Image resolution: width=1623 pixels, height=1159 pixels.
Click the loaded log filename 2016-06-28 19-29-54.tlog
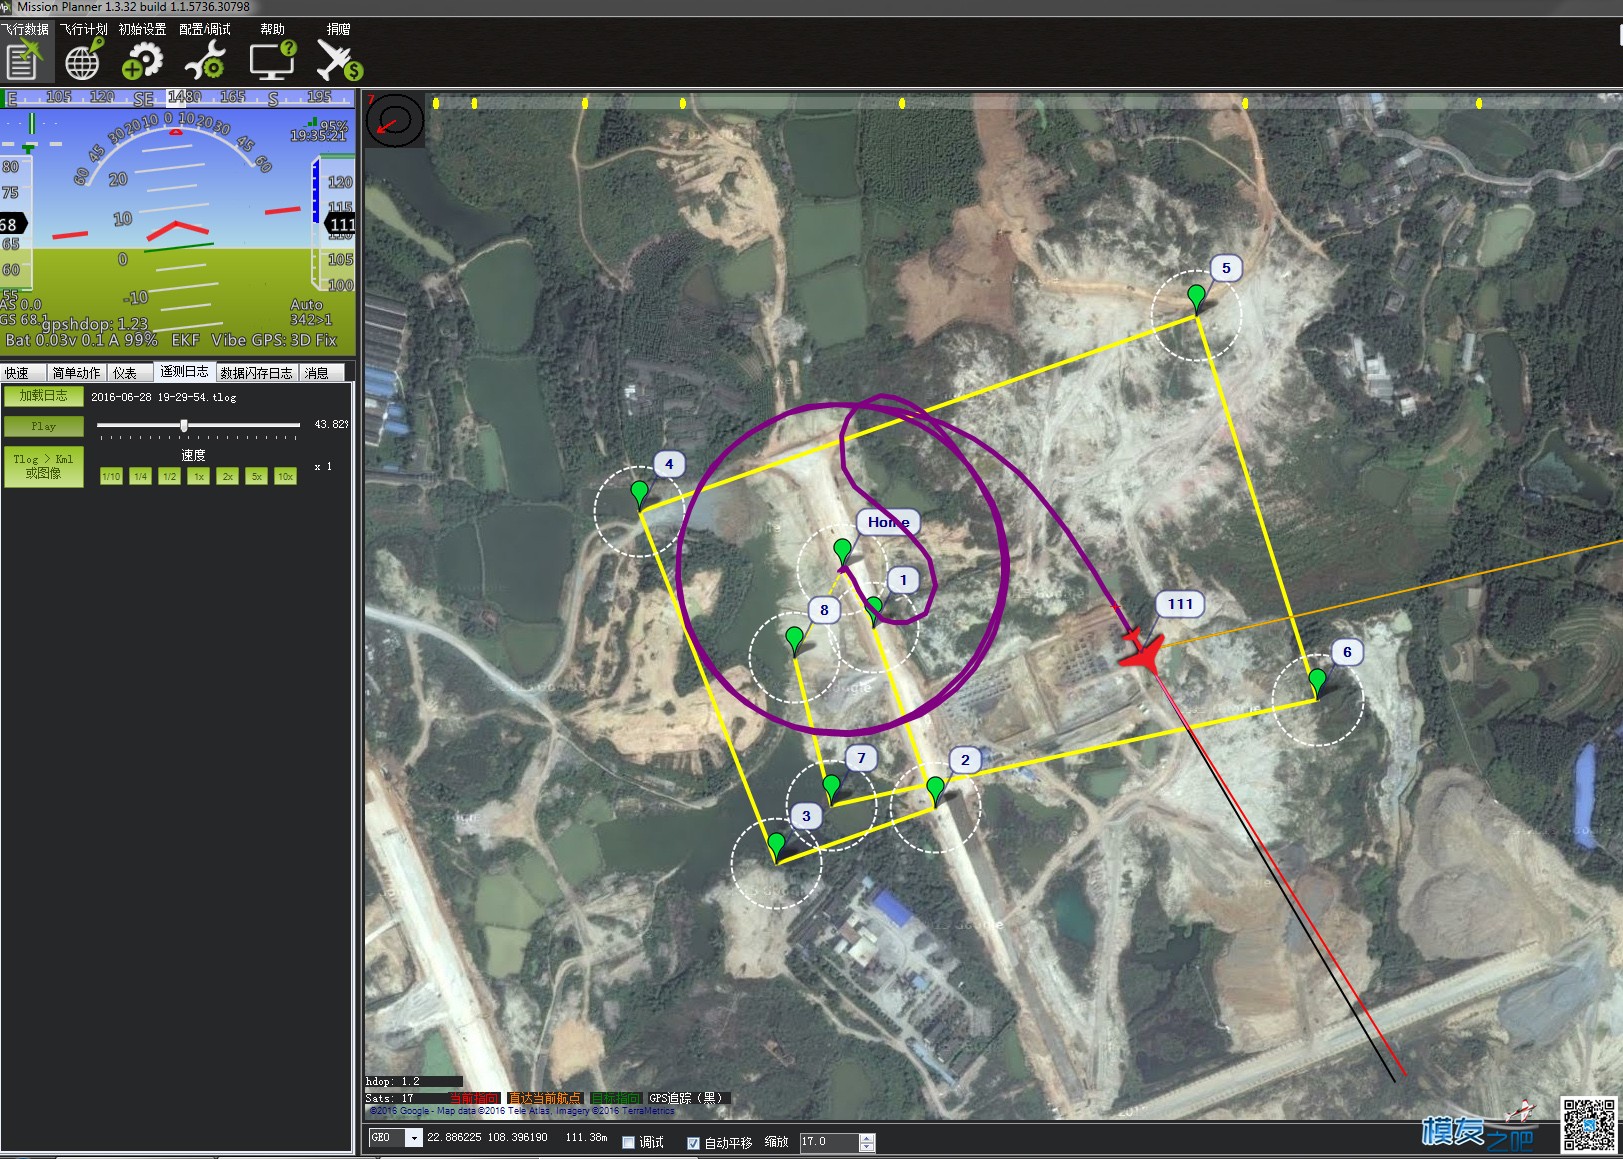coord(164,397)
